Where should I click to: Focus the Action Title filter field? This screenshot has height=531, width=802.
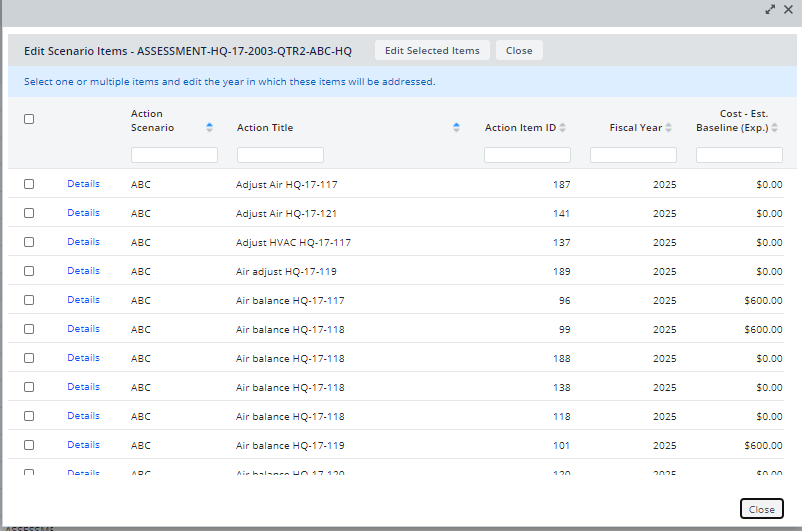[280, 155]
